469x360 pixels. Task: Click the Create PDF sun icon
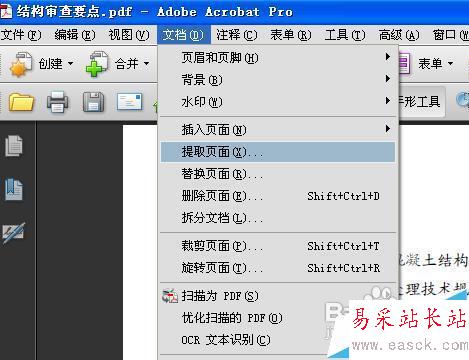21,64
